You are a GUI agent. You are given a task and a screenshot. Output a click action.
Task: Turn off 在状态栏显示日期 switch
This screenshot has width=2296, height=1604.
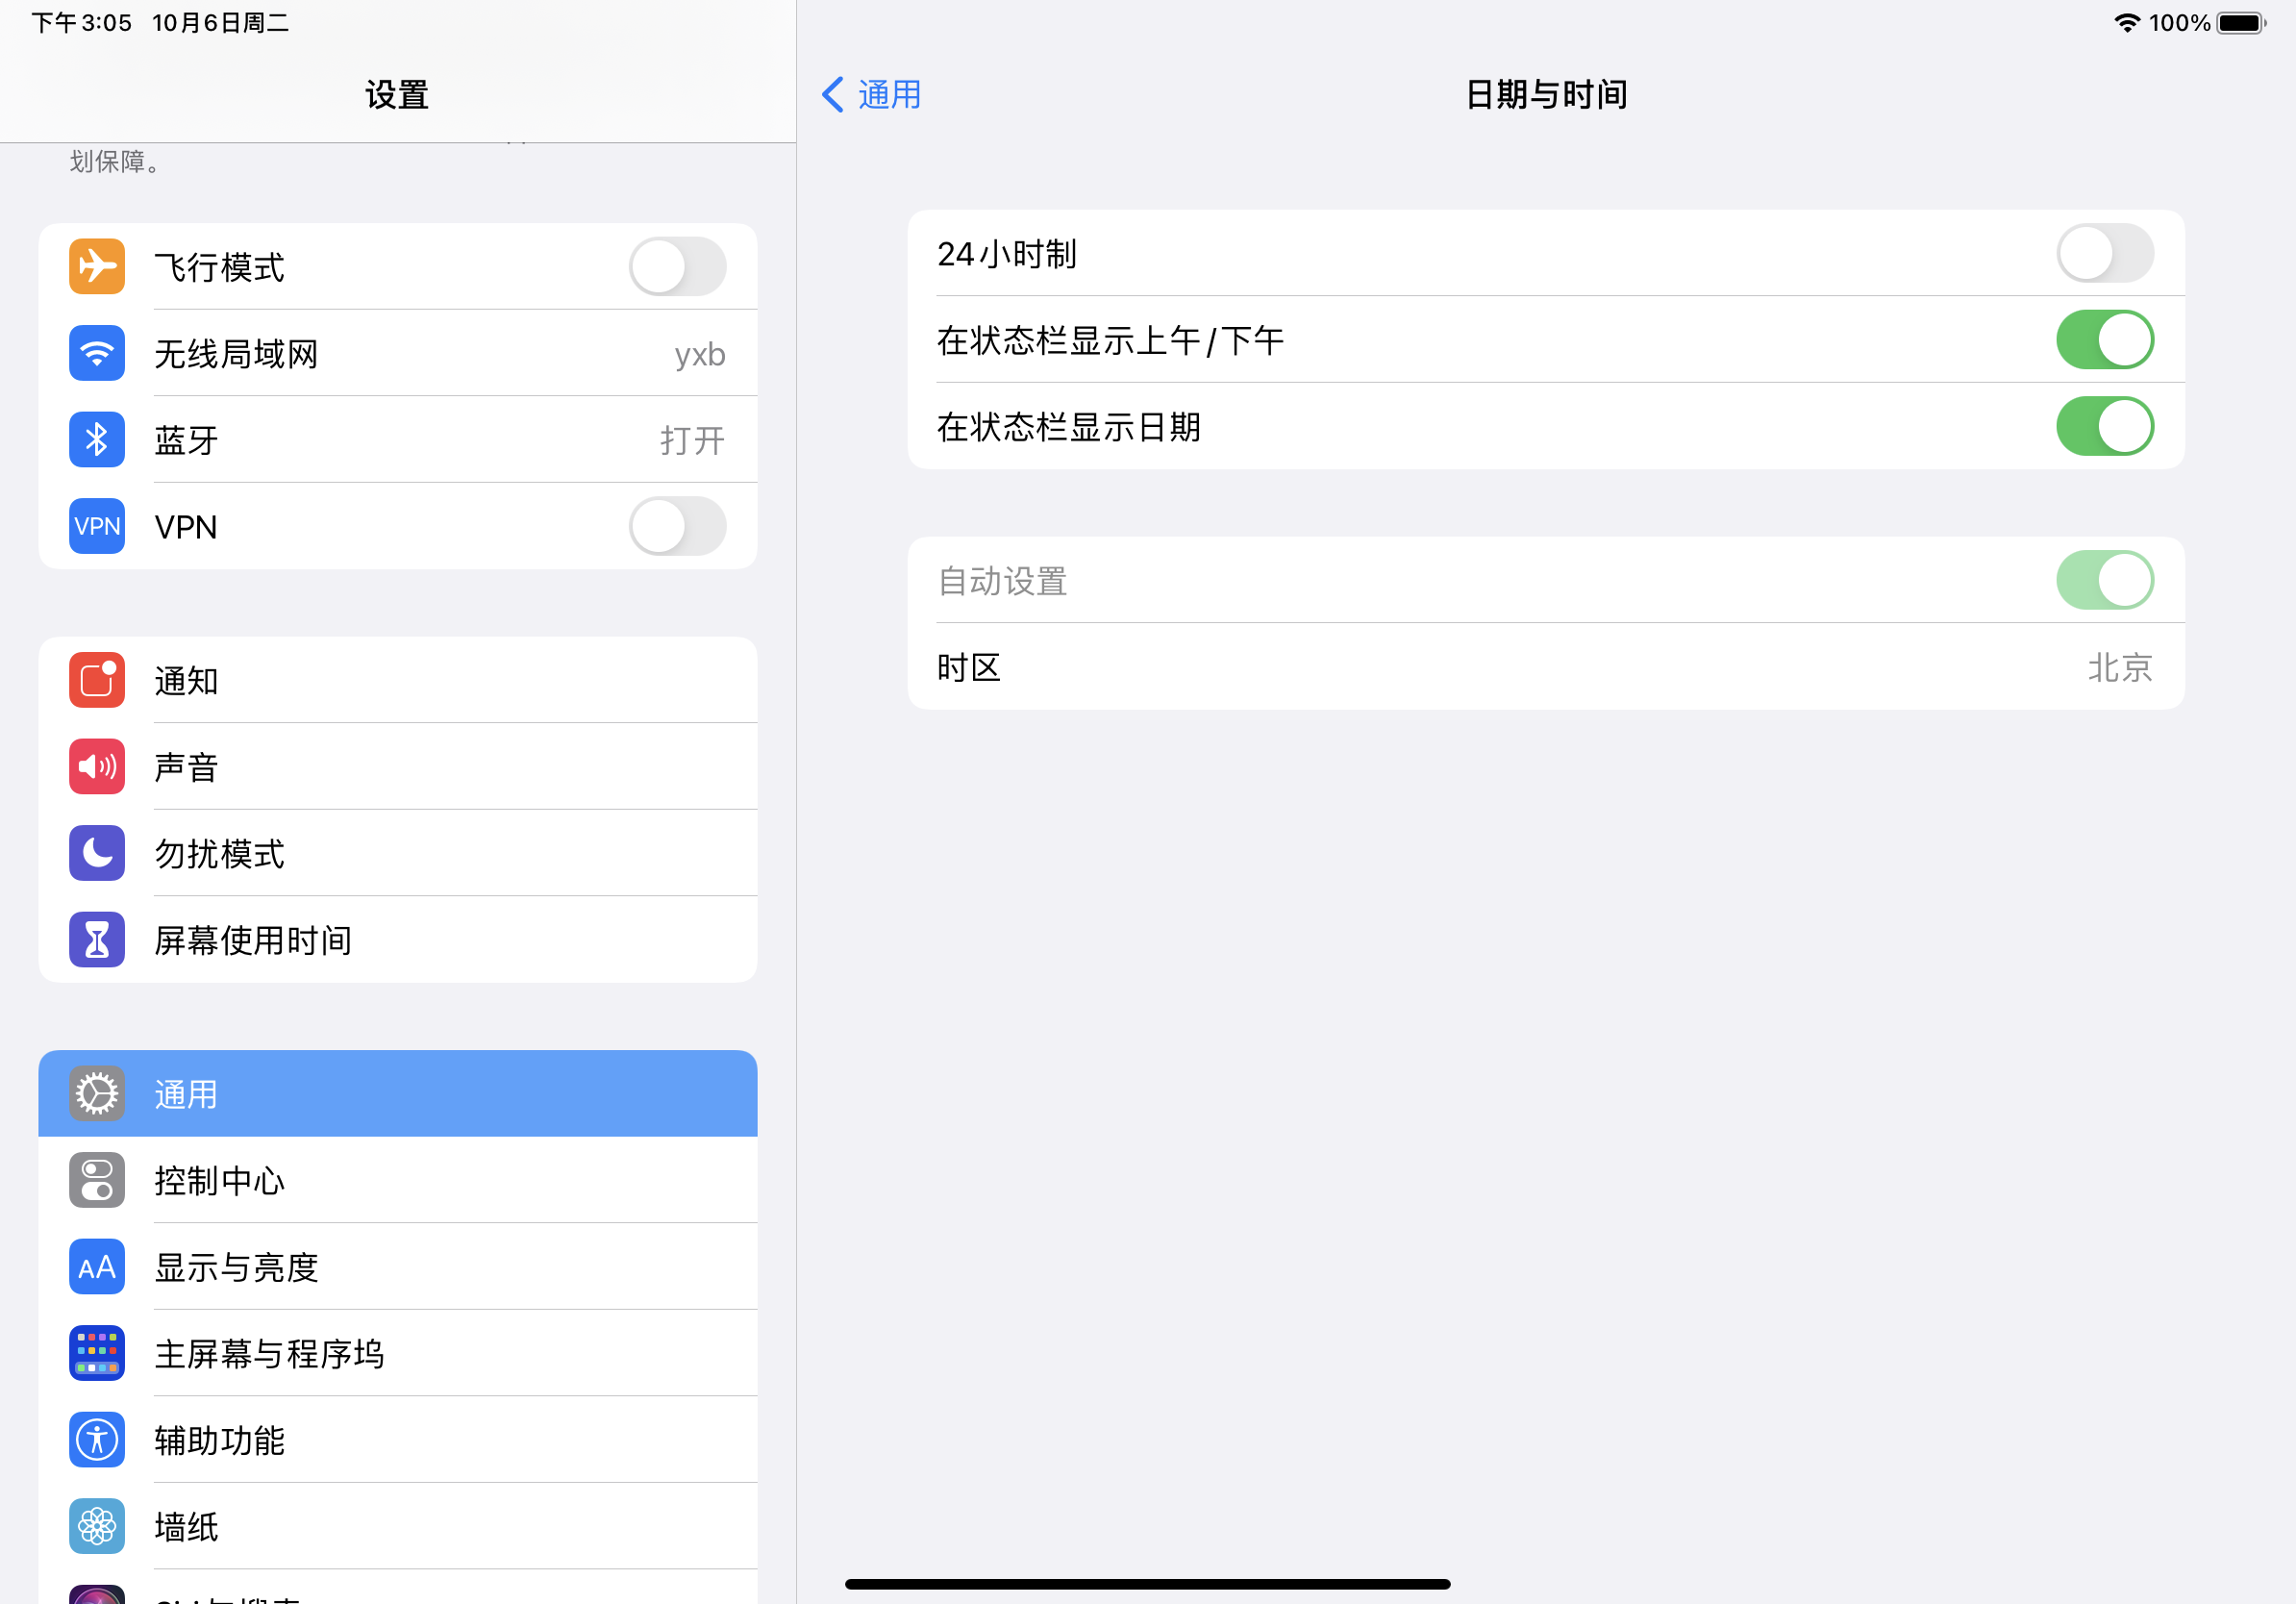coord(2104,426)
